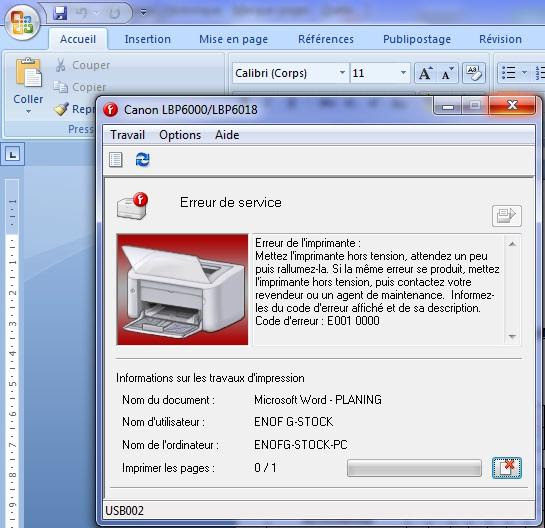Undo the last action in Word

[x=81, y=13]
